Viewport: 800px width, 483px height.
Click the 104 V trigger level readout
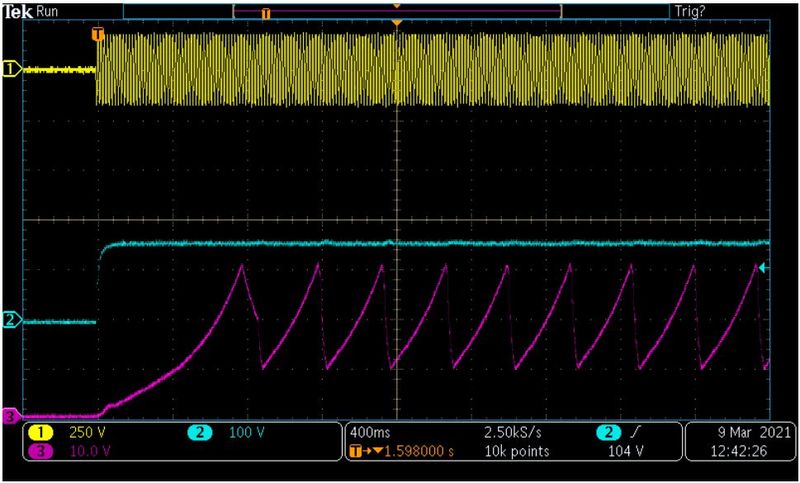pos(625,451)
